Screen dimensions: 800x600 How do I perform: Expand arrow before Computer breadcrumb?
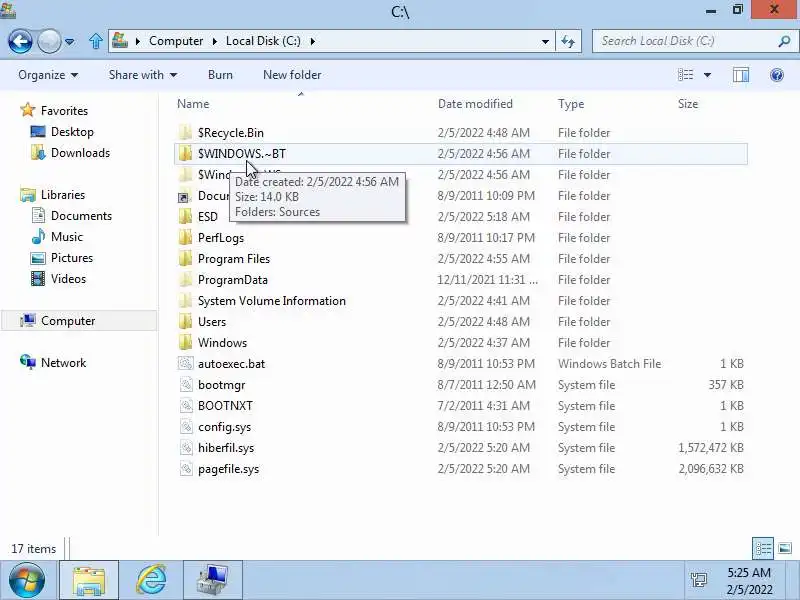point(138,41)
